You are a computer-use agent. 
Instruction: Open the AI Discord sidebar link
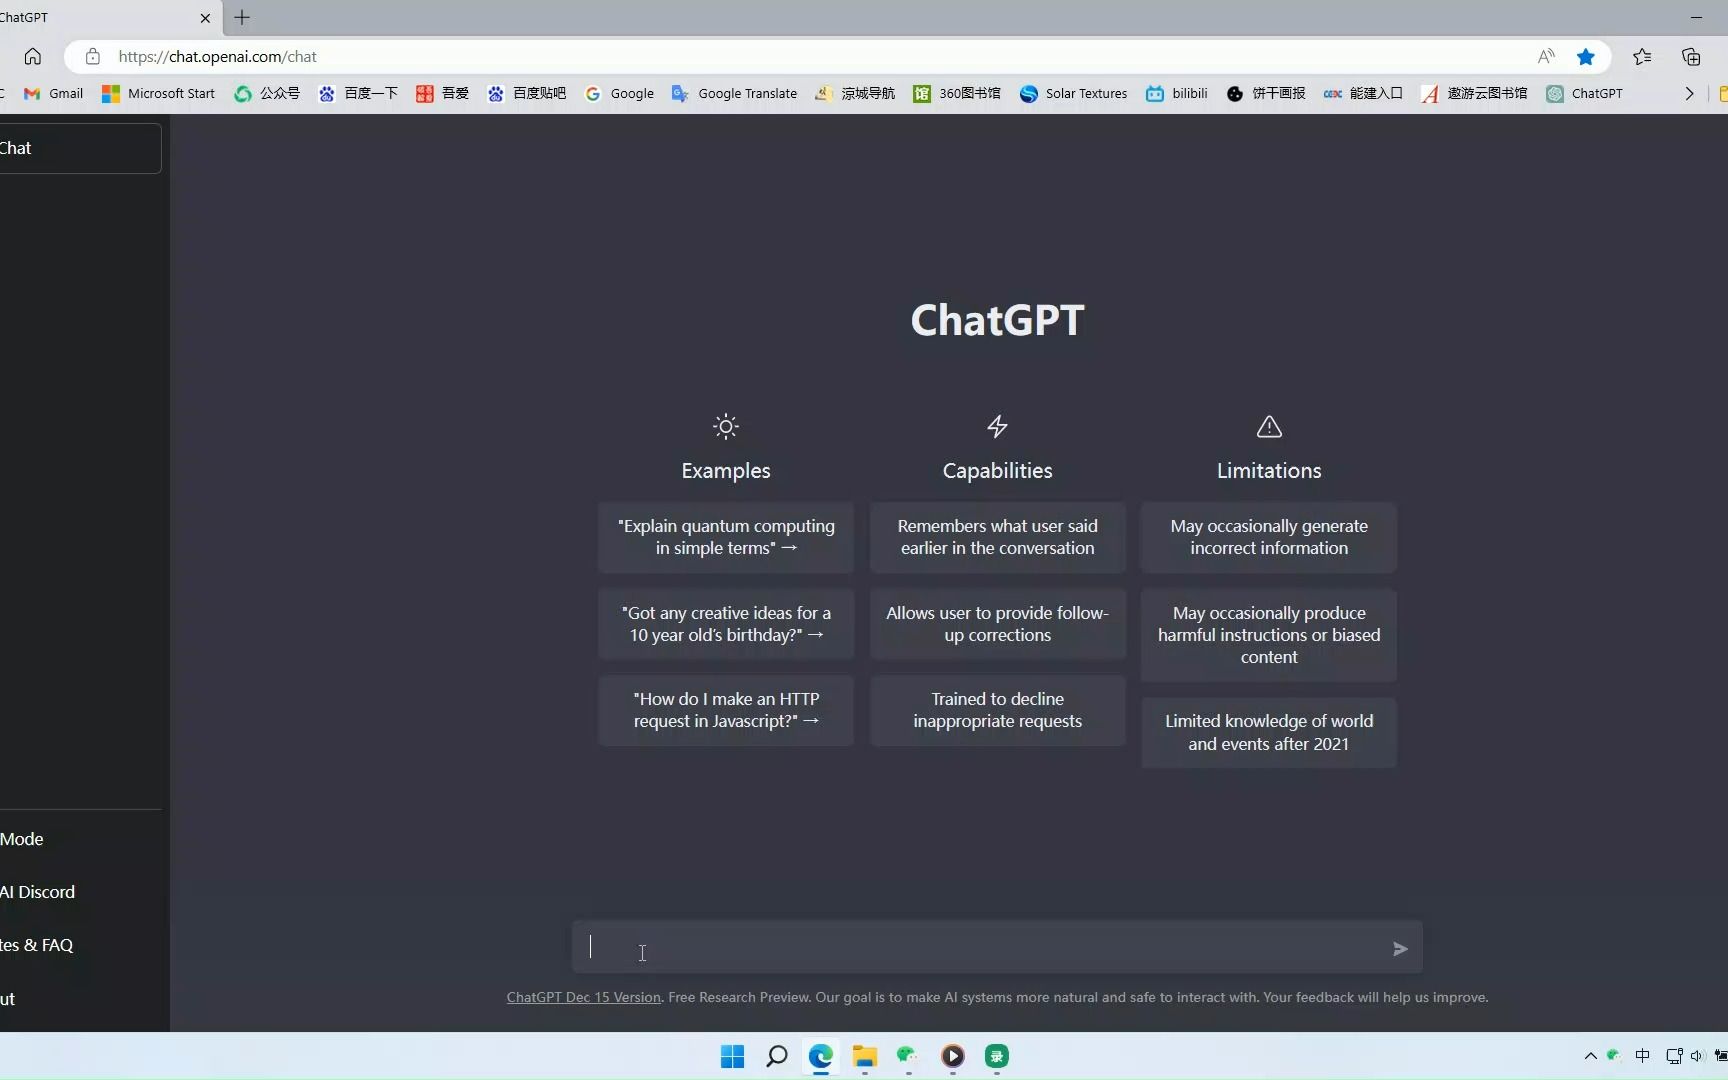coord(80,892)
